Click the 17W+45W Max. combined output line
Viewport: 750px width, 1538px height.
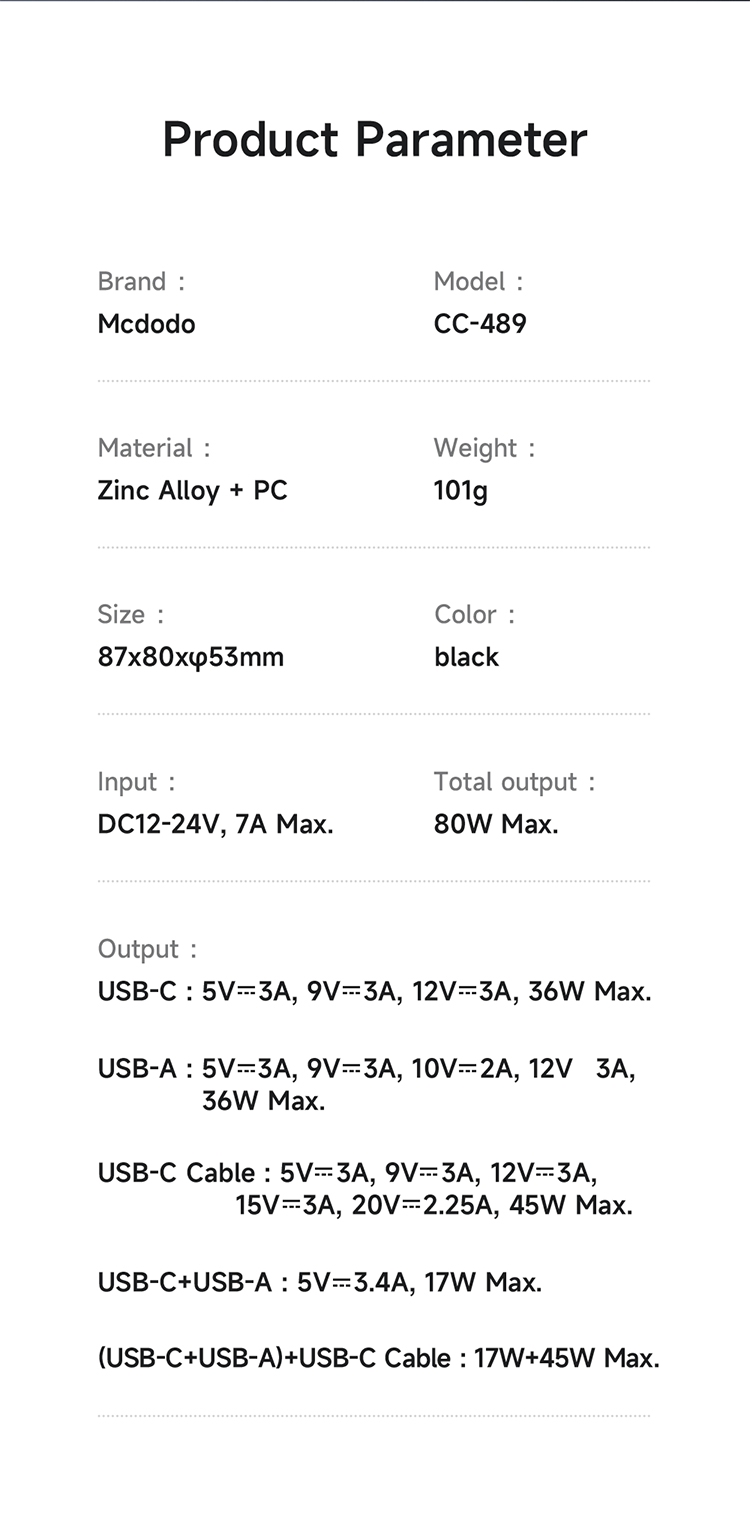coord(378,1358)
